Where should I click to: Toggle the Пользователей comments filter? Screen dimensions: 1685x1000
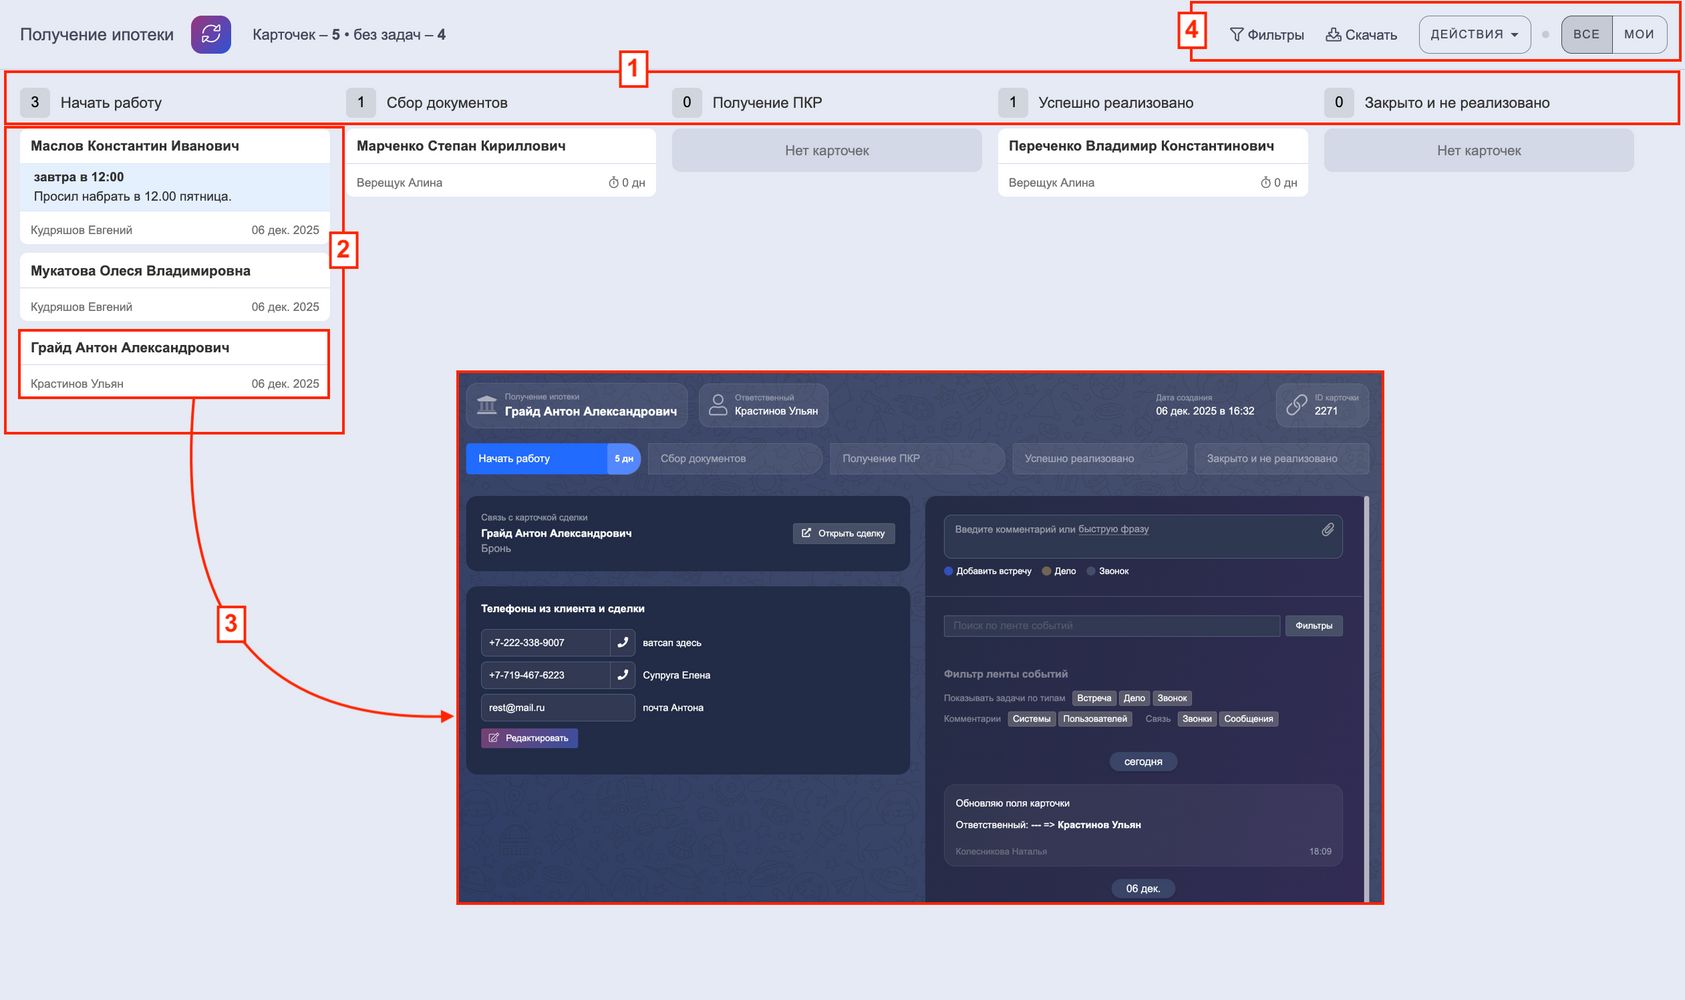coord(1095,719)
